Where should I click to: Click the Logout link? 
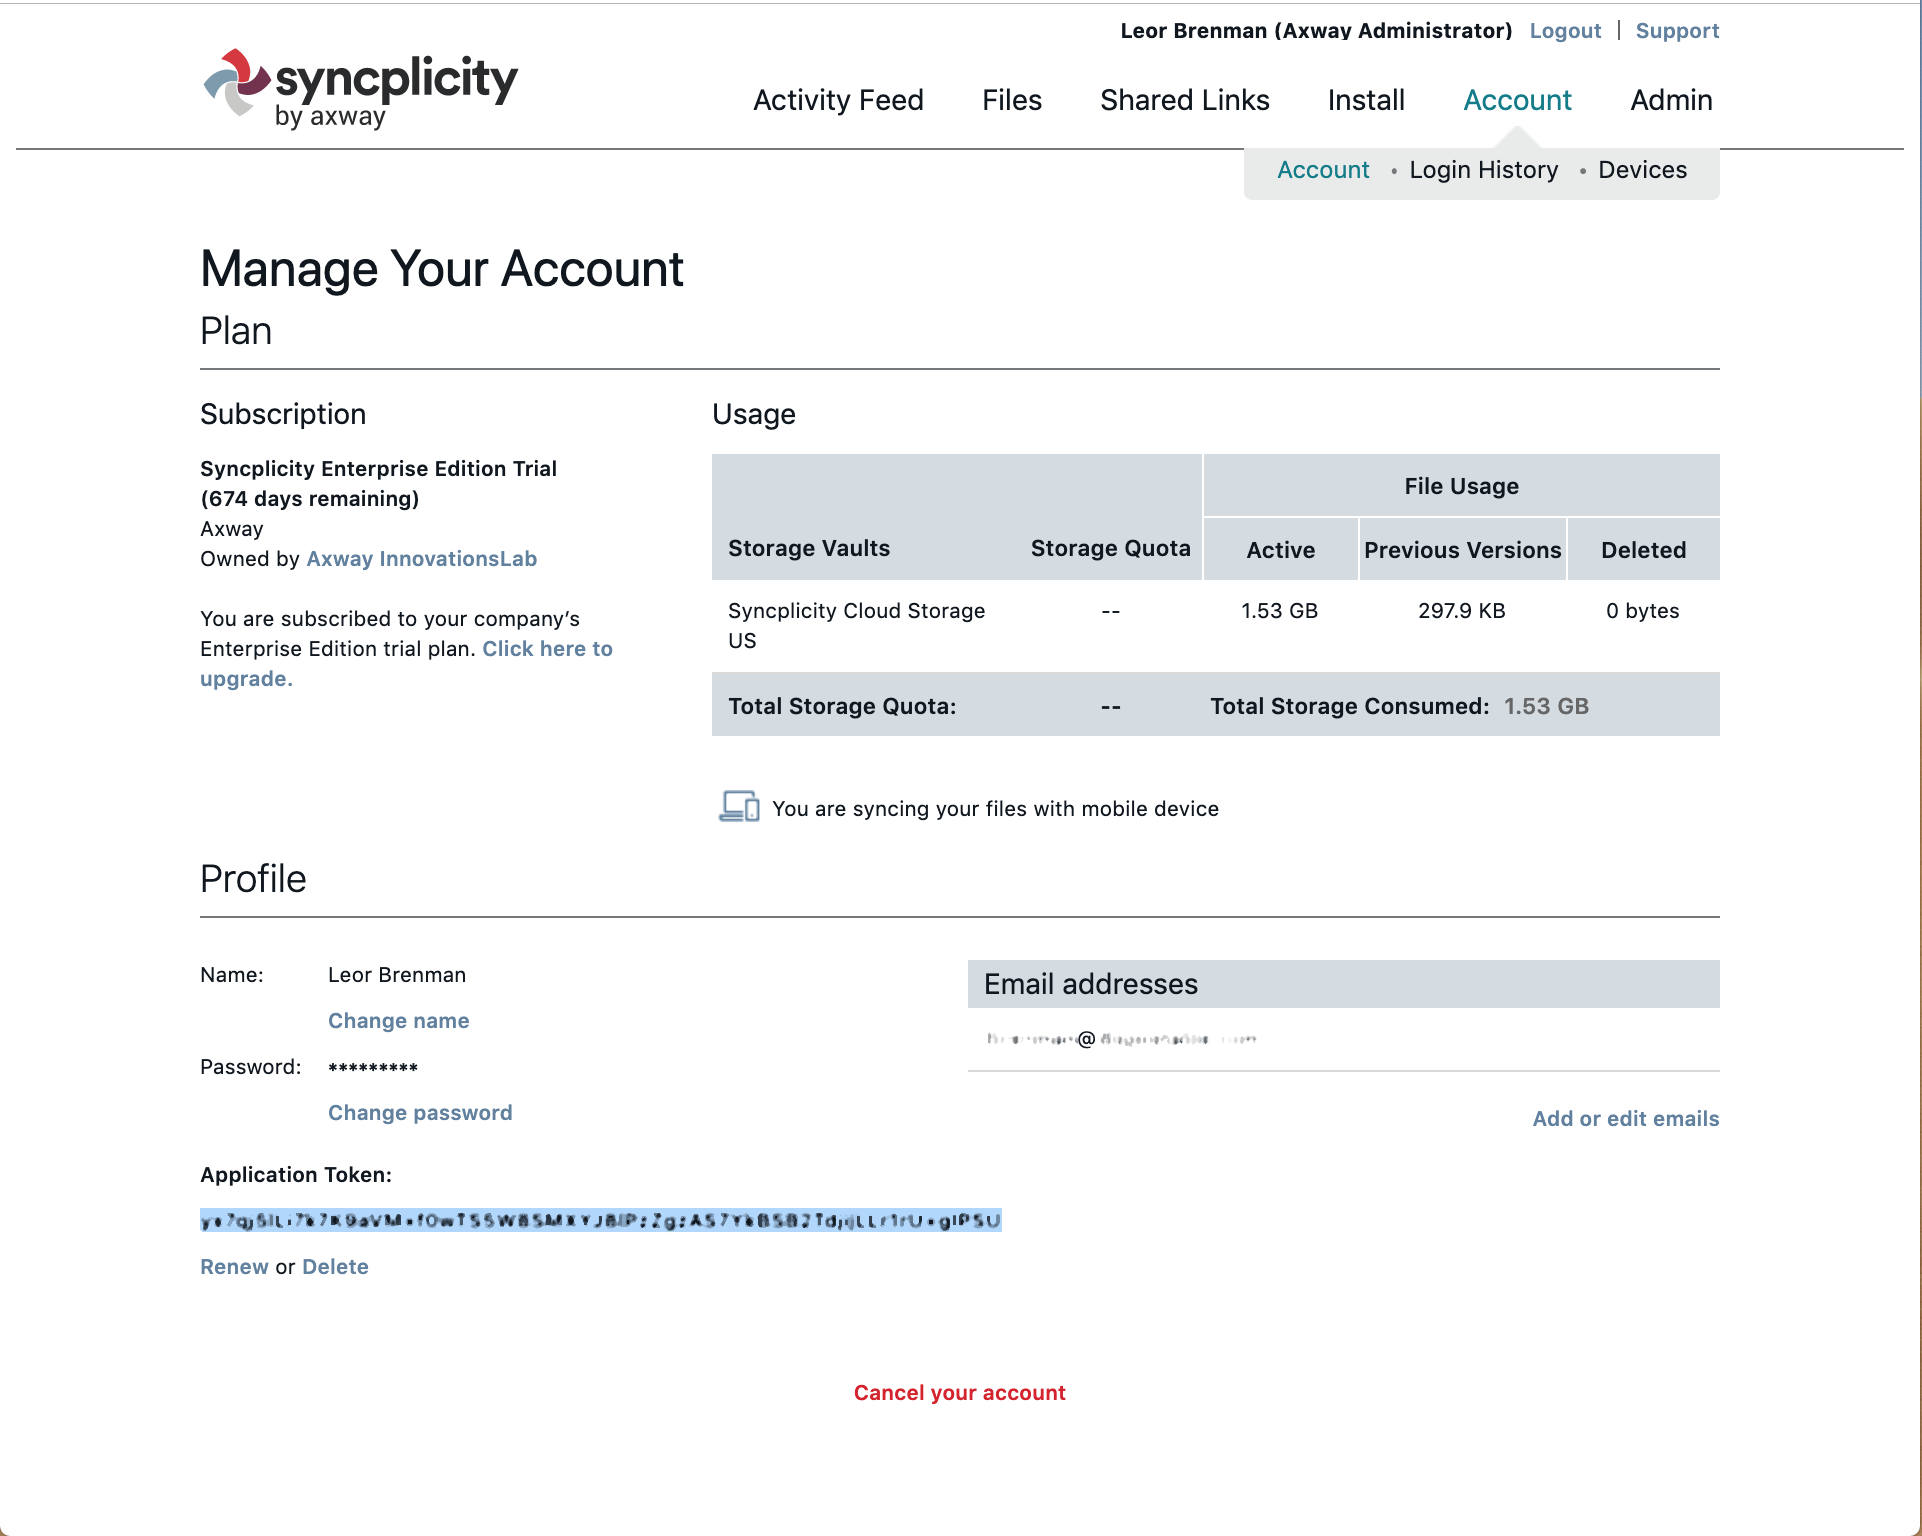[1565, 31]
